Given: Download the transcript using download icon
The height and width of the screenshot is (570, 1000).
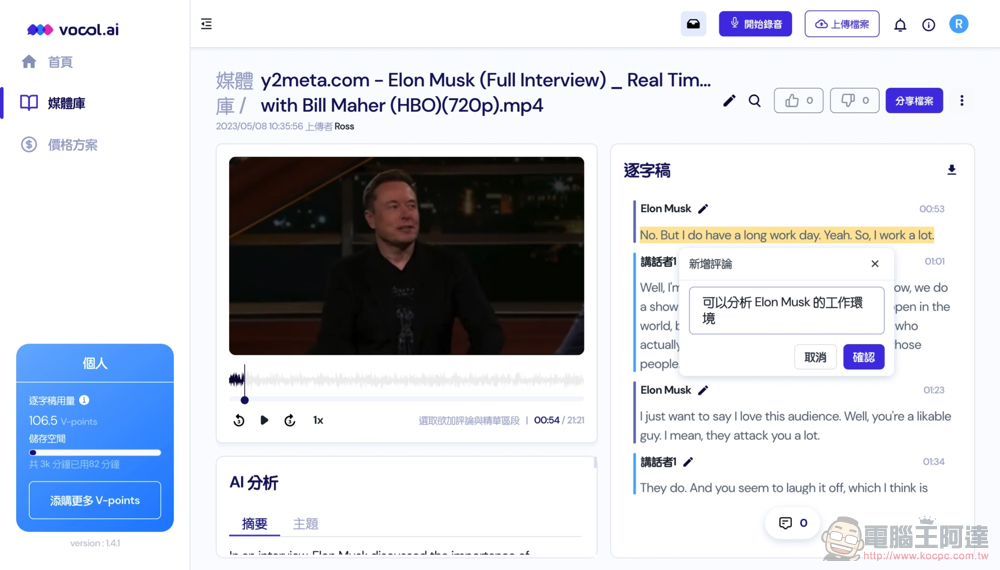Looking at the screenshot, I should click(x=951, y=170).
